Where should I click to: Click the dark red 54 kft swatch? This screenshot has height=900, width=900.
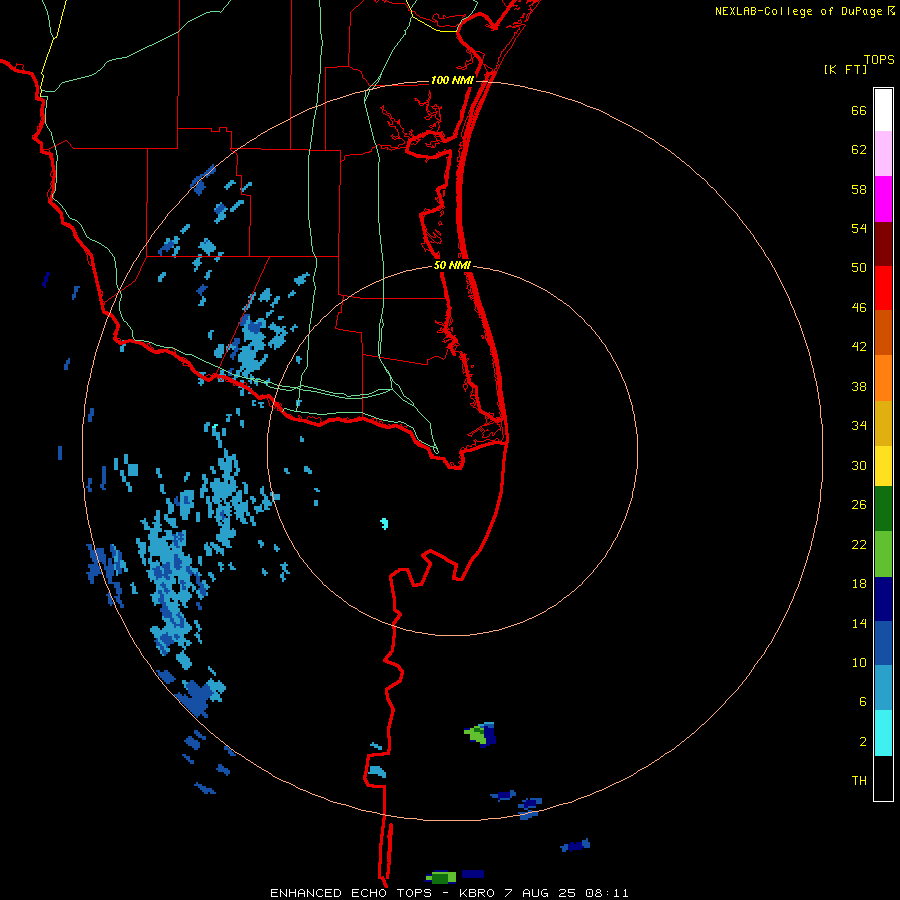tap(883, 244)
